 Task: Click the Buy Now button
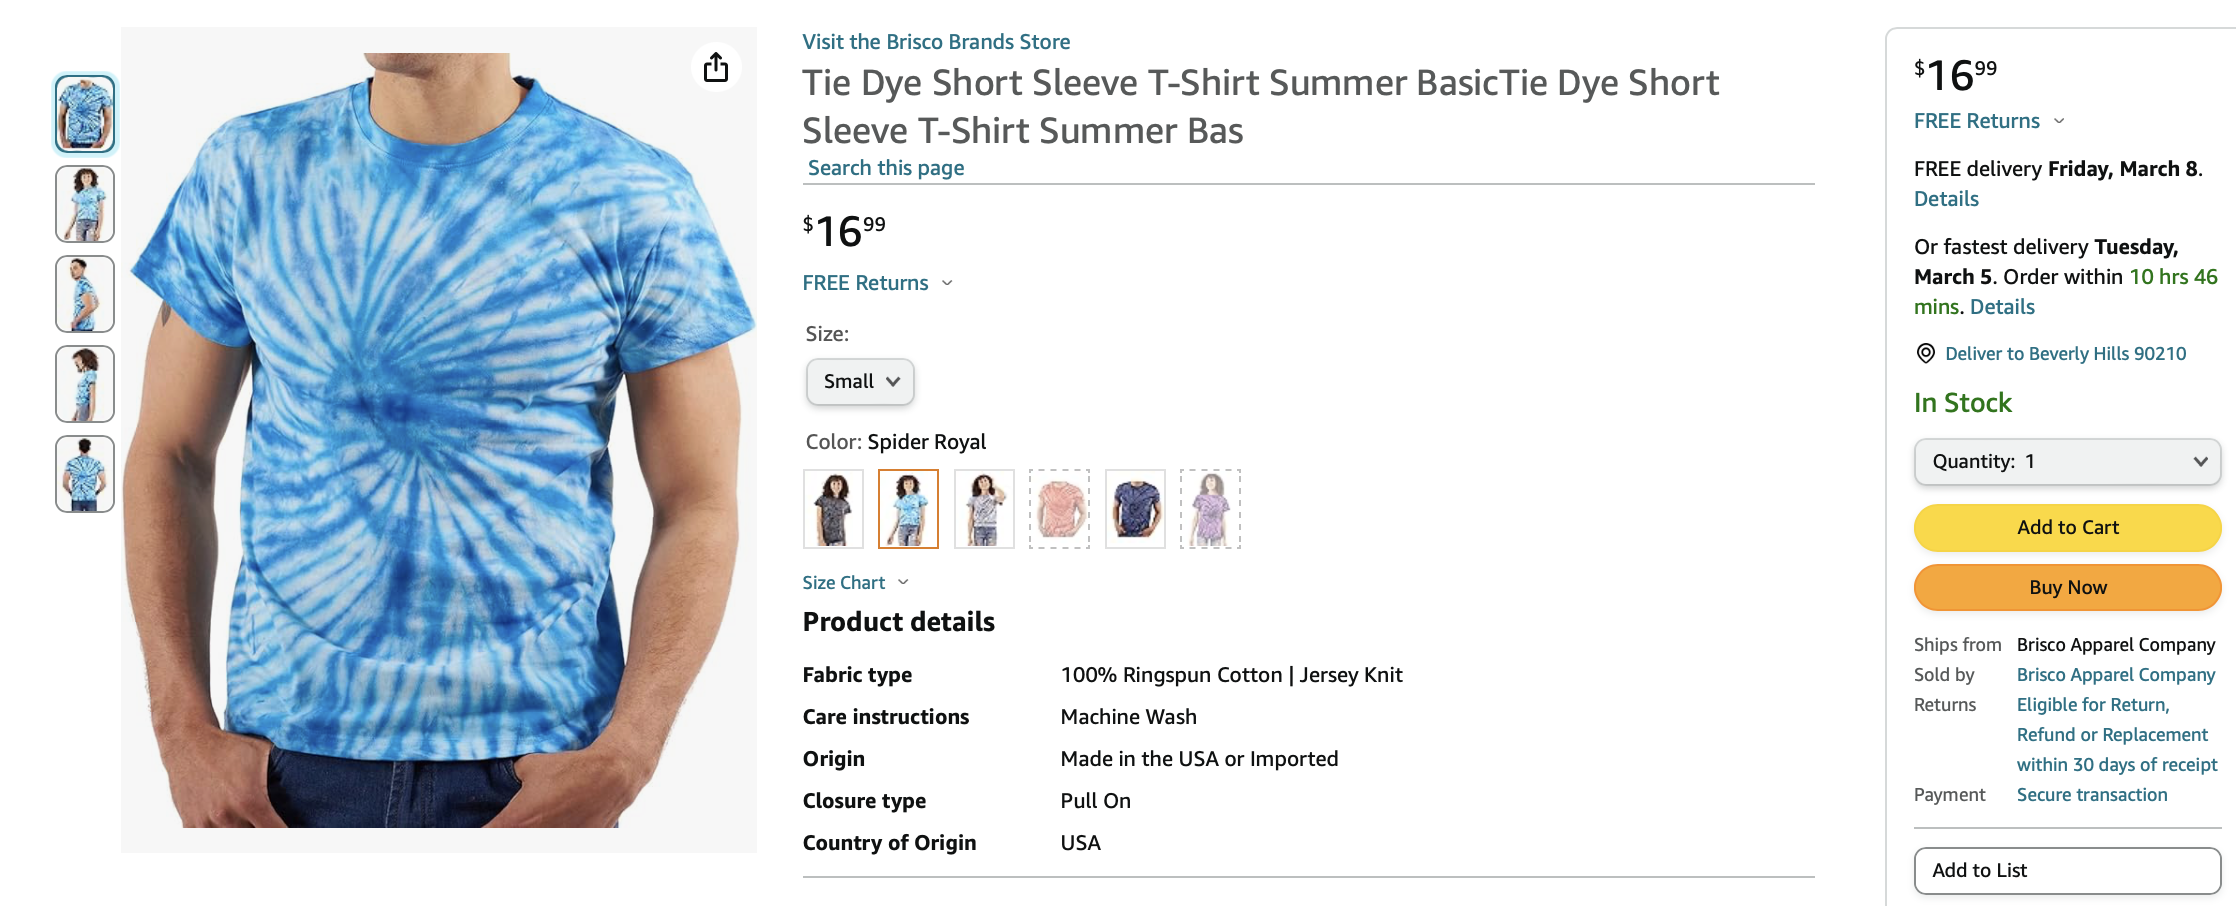pyautogui.click(x=2067, y=588)
